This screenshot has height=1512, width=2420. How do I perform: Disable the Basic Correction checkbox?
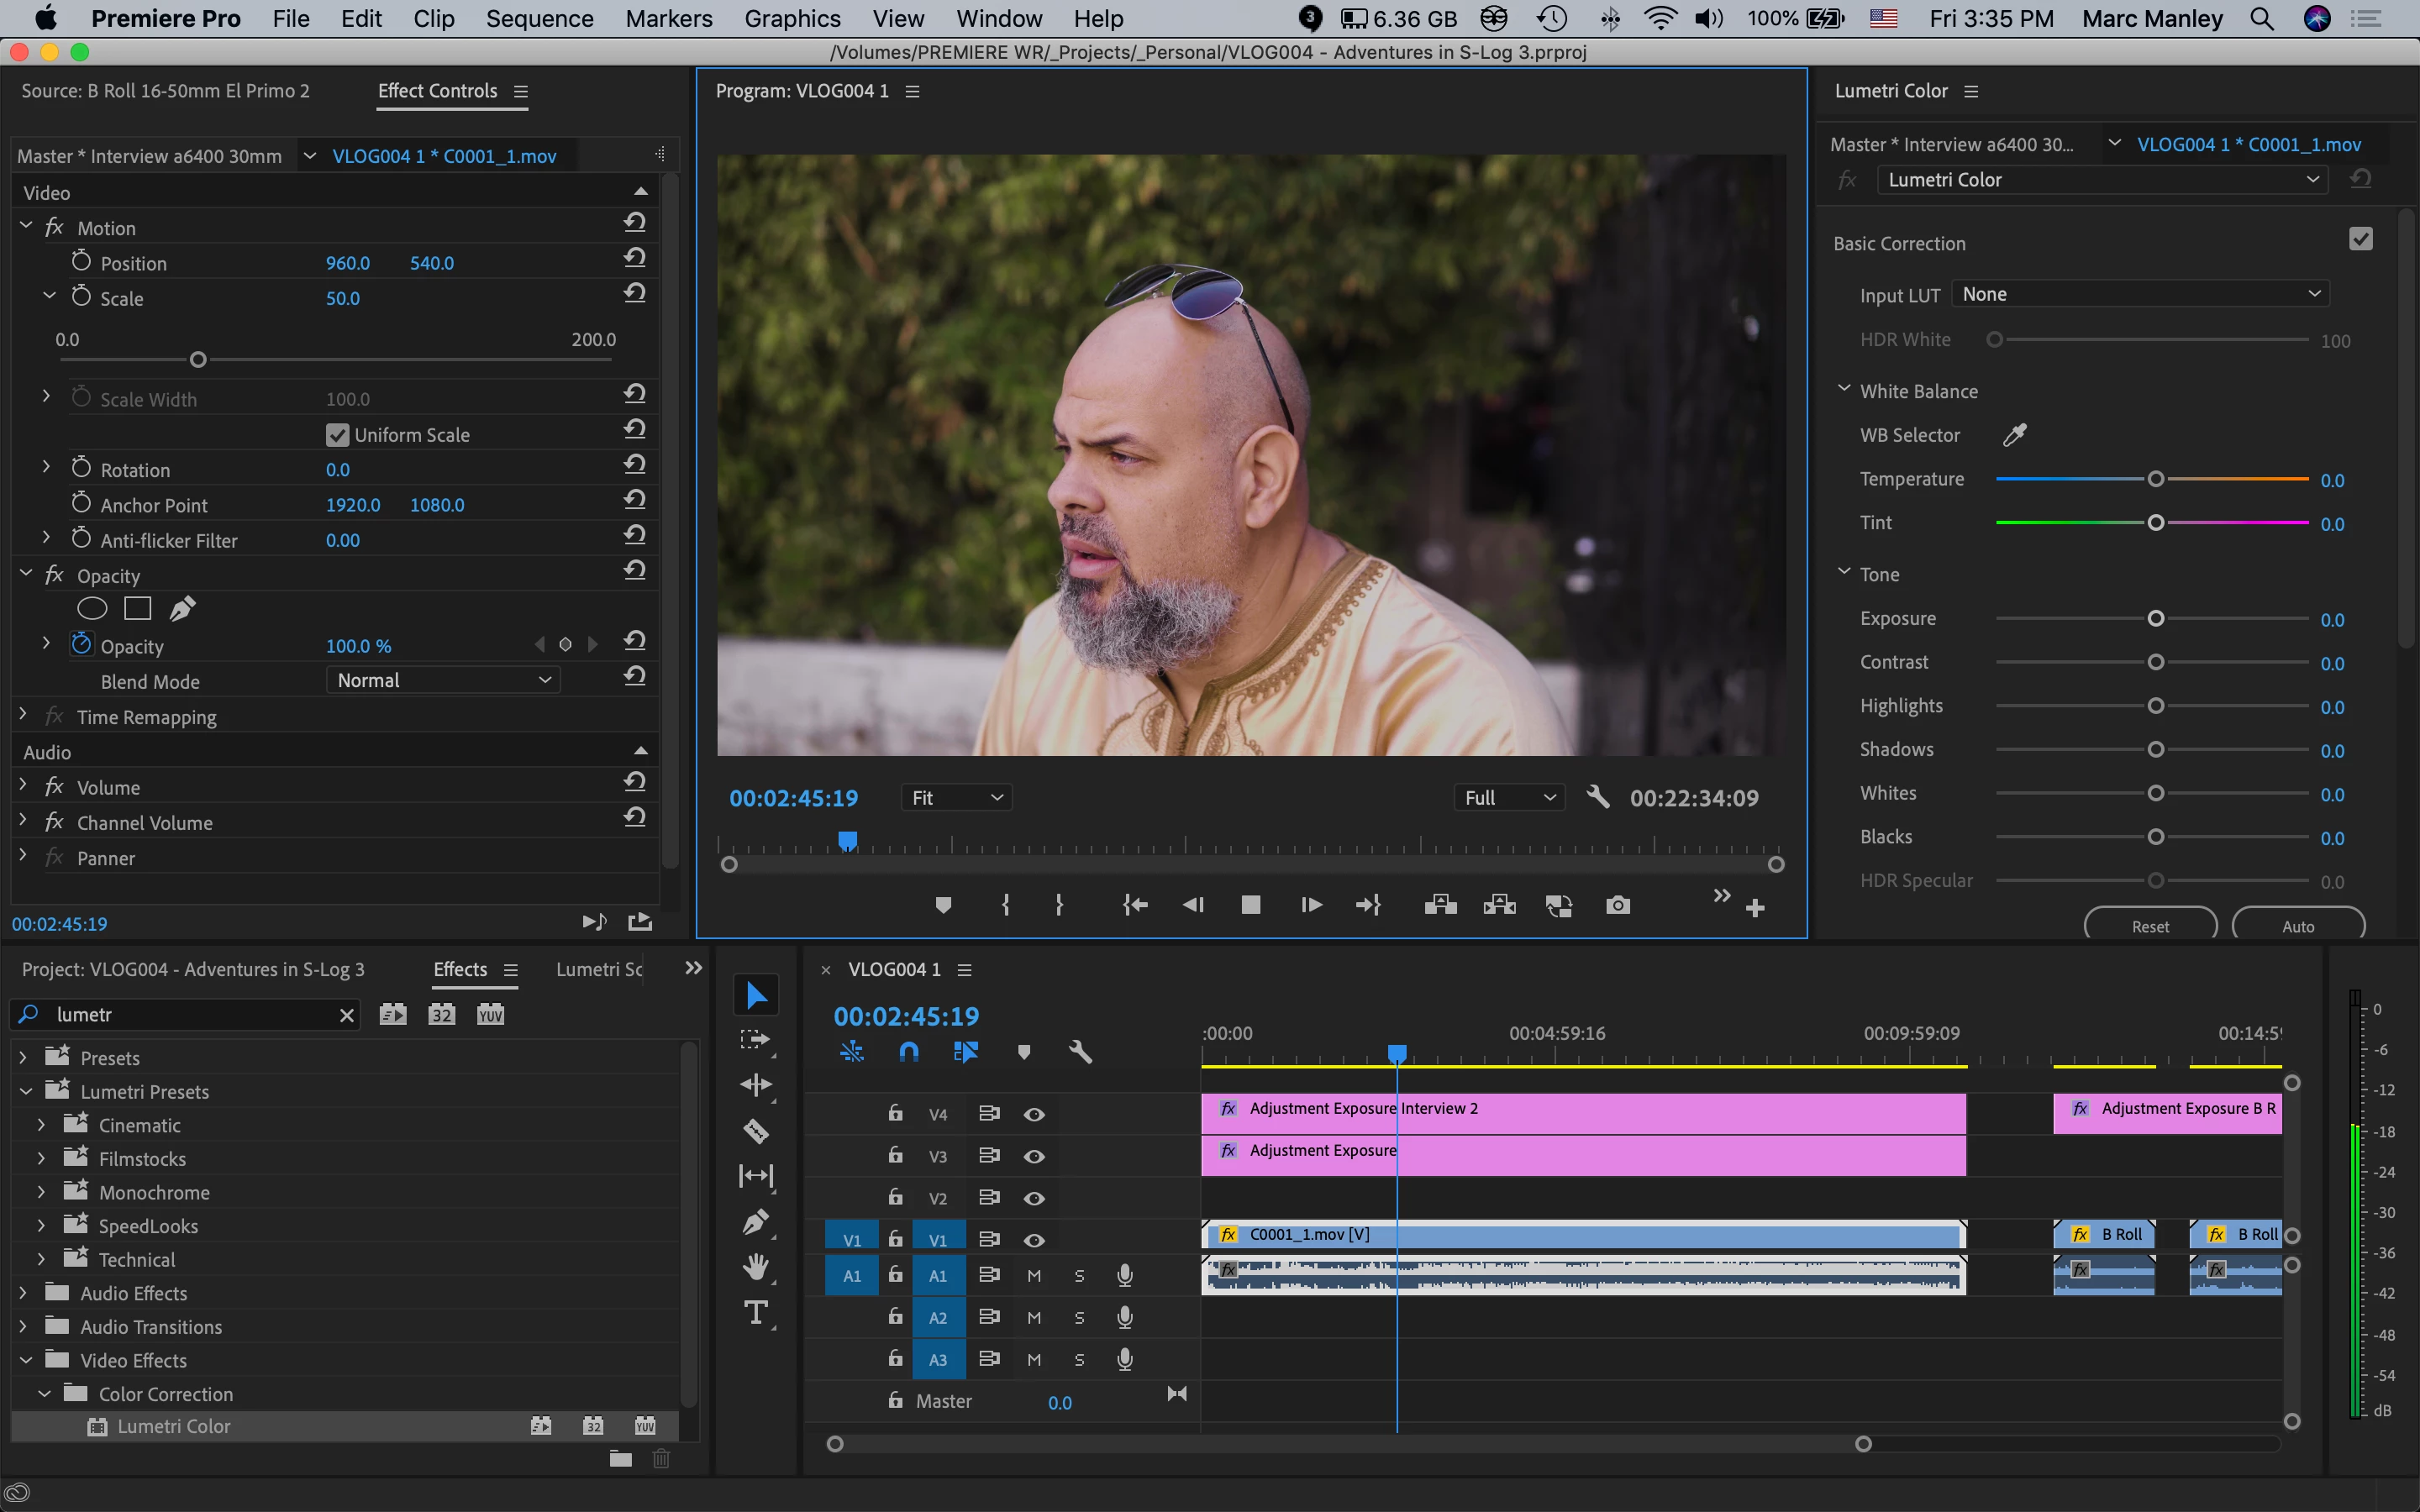(x=2360, y=239)
